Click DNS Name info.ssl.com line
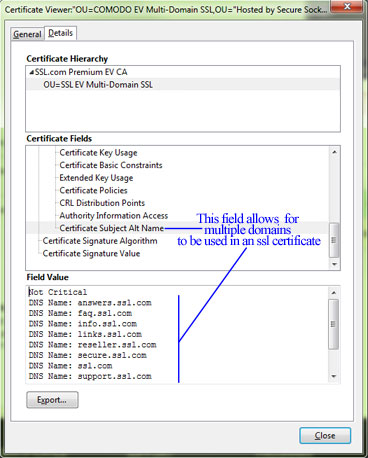 pyautogui.click(x=83, y=324)
